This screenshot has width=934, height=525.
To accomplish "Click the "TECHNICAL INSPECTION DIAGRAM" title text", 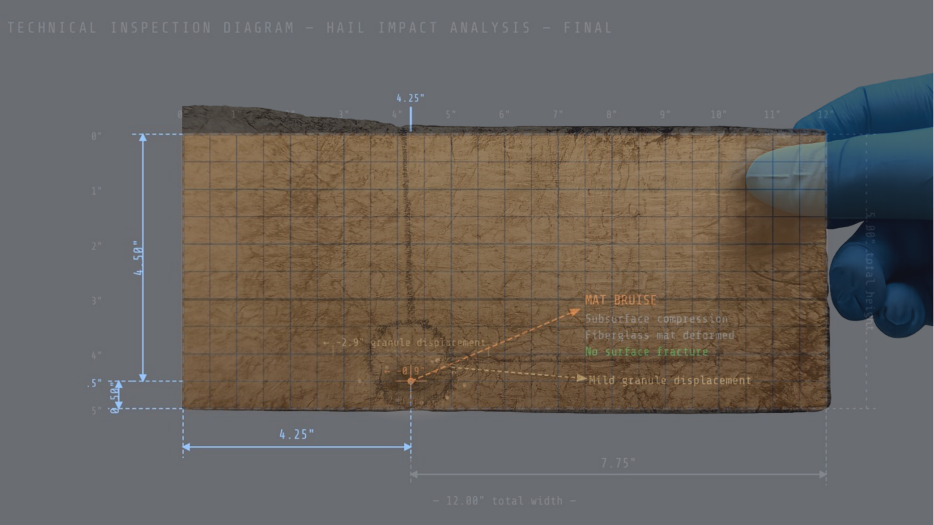I will point(150,28).
